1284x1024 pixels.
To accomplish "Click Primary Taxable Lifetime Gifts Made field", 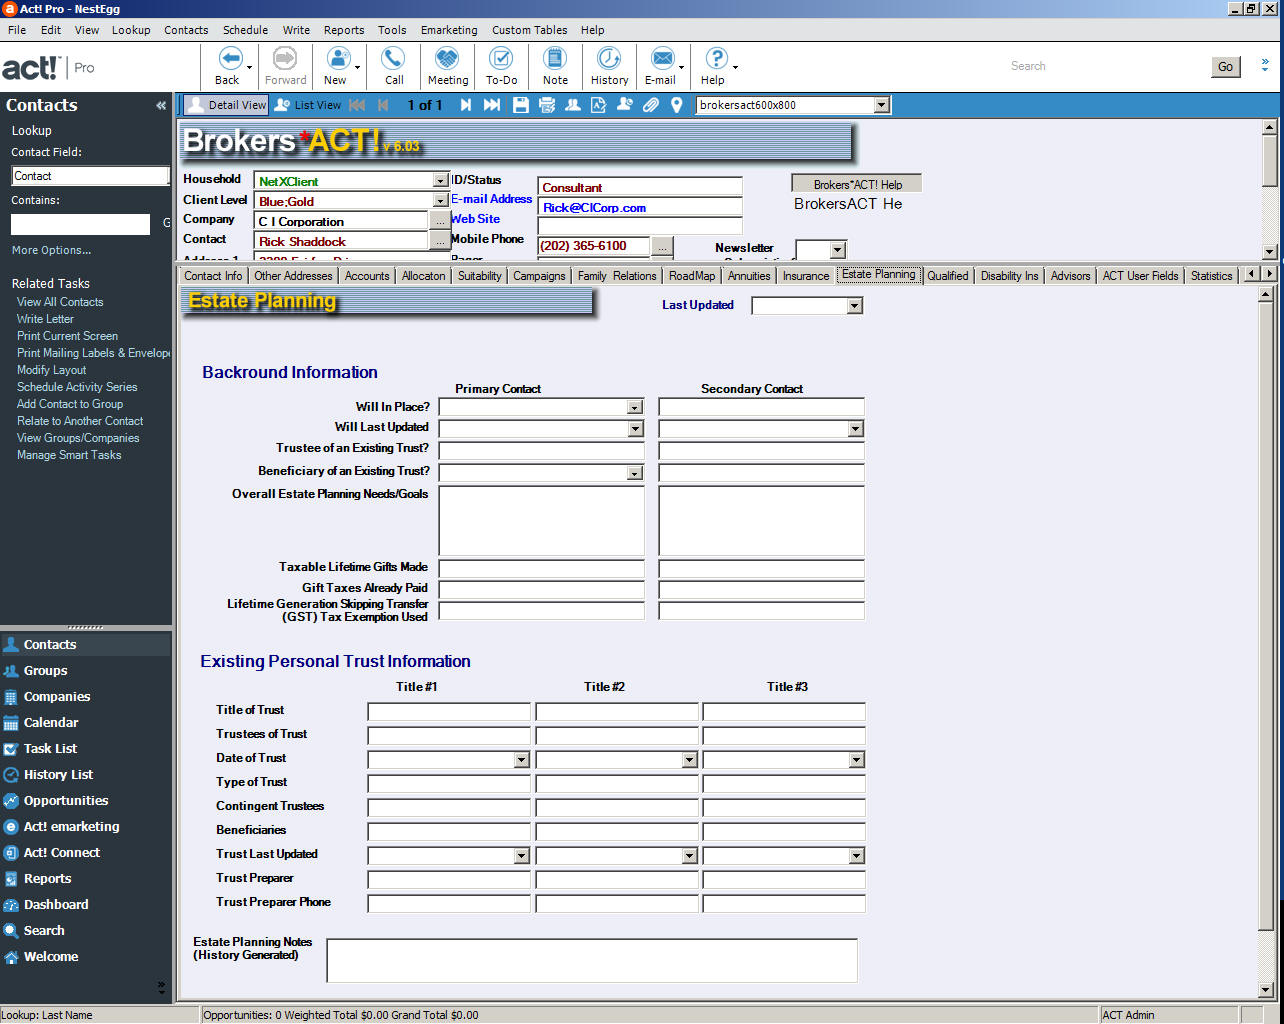I will pyautogui.click(x=542, y=569).
